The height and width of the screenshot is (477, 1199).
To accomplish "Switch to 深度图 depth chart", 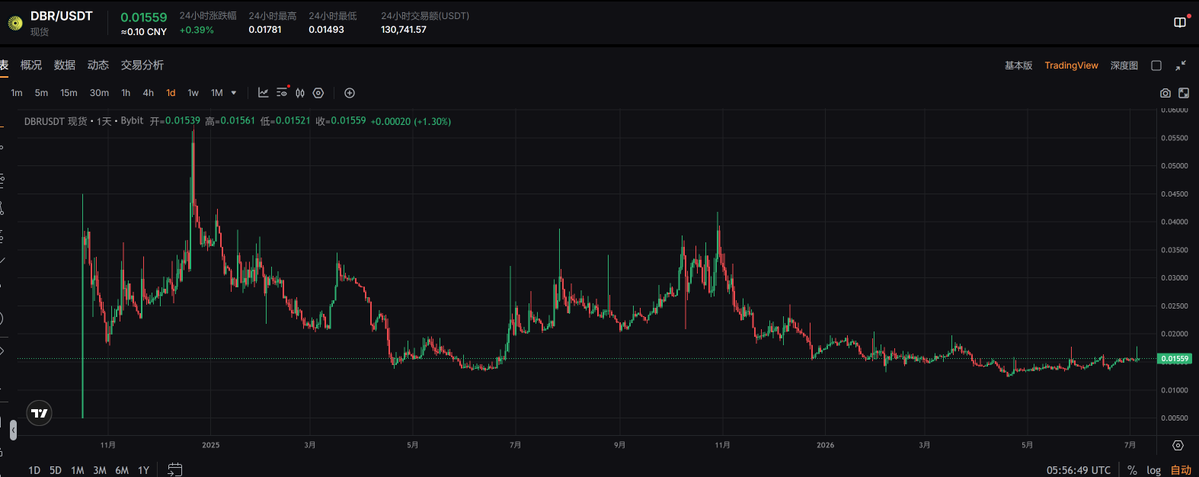I will (x=1124, y=66).
